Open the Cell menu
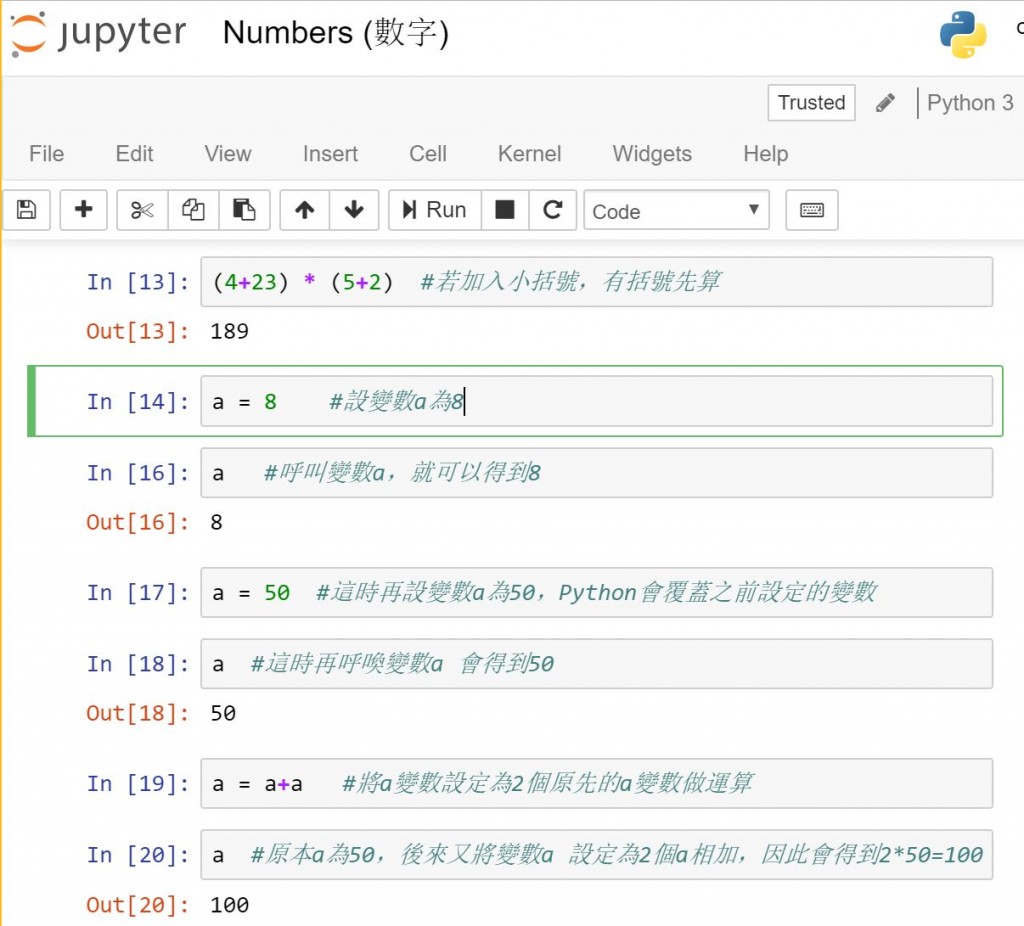The width and height of the screenshot is (1024, 926). (x=428, y=153)
